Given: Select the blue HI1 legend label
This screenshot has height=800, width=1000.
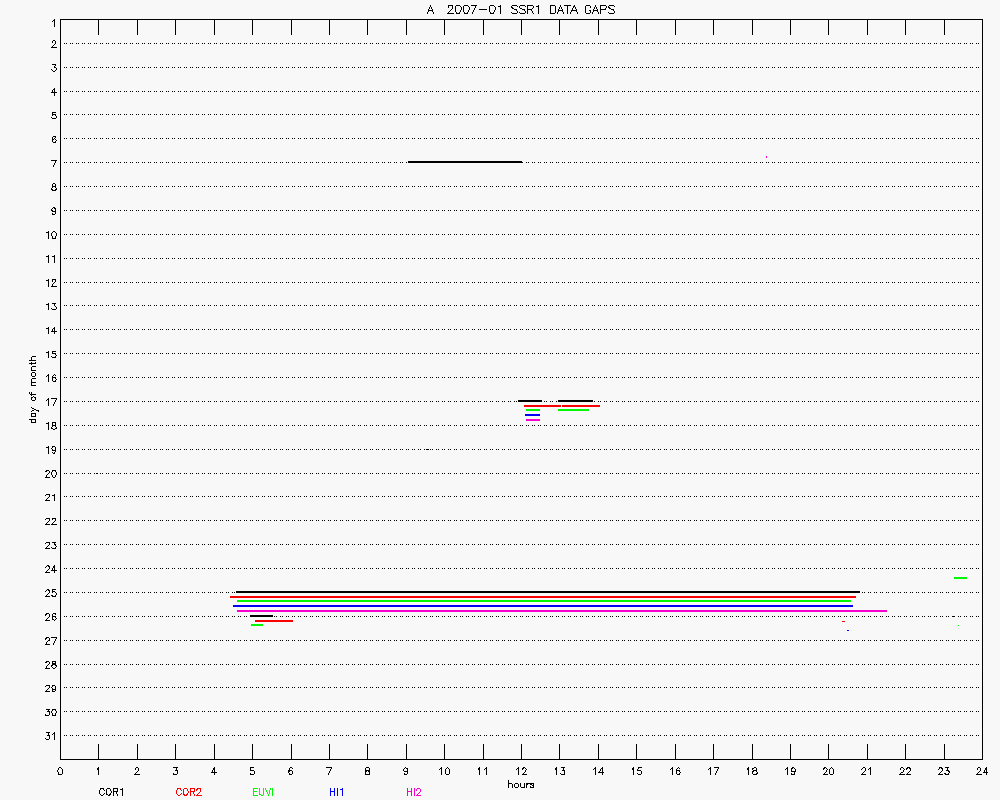Looking at the screenshot, I should coord(337,792).
